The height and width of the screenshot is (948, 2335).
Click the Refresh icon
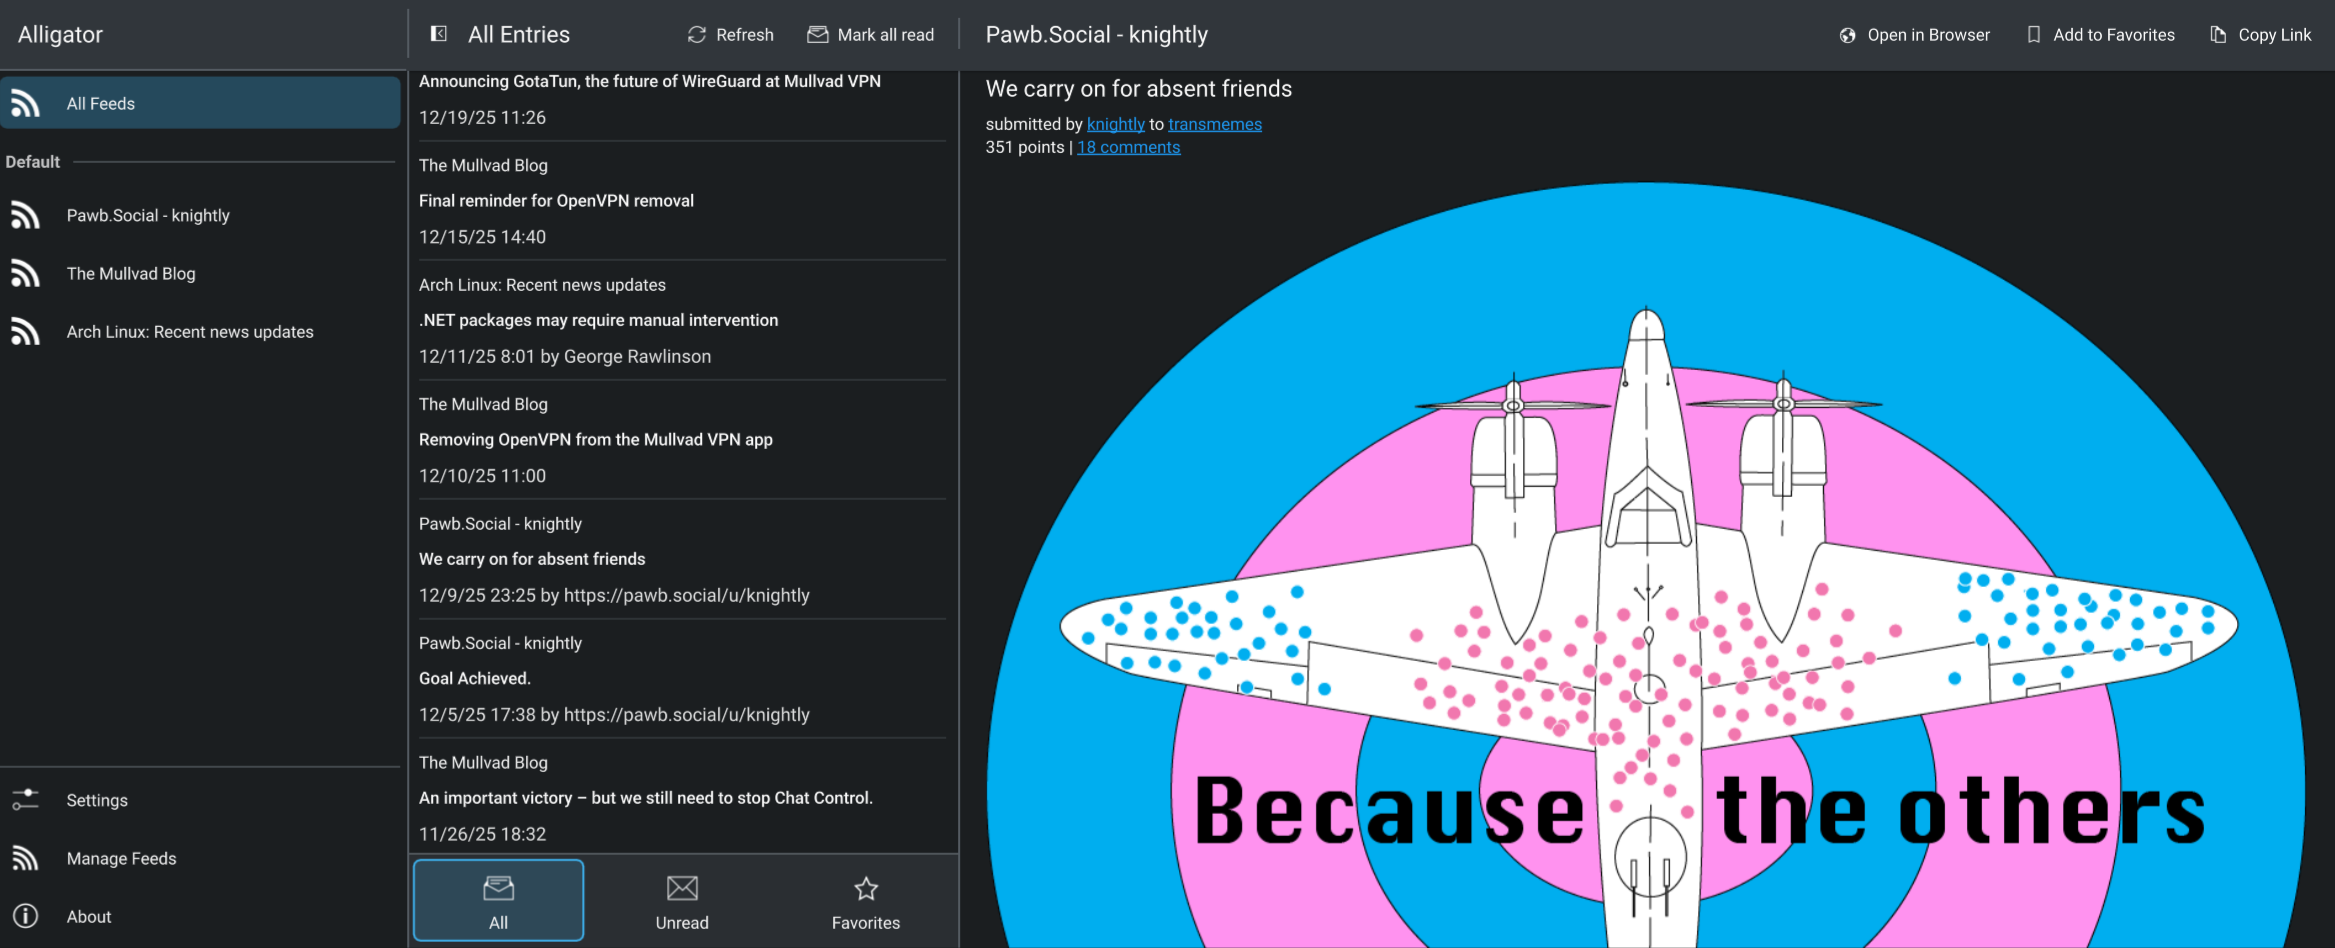point(697,35)
